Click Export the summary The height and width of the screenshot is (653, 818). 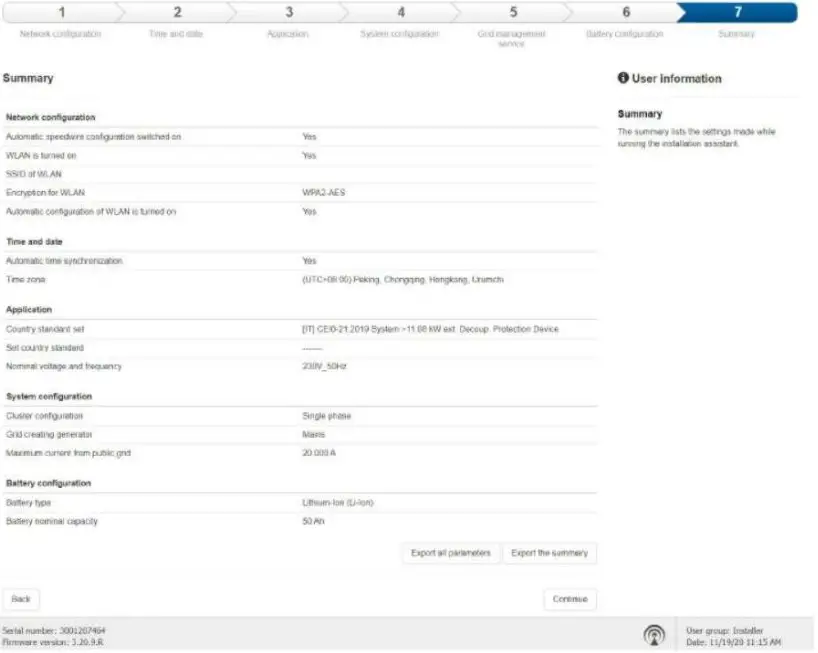pos(551,553)
